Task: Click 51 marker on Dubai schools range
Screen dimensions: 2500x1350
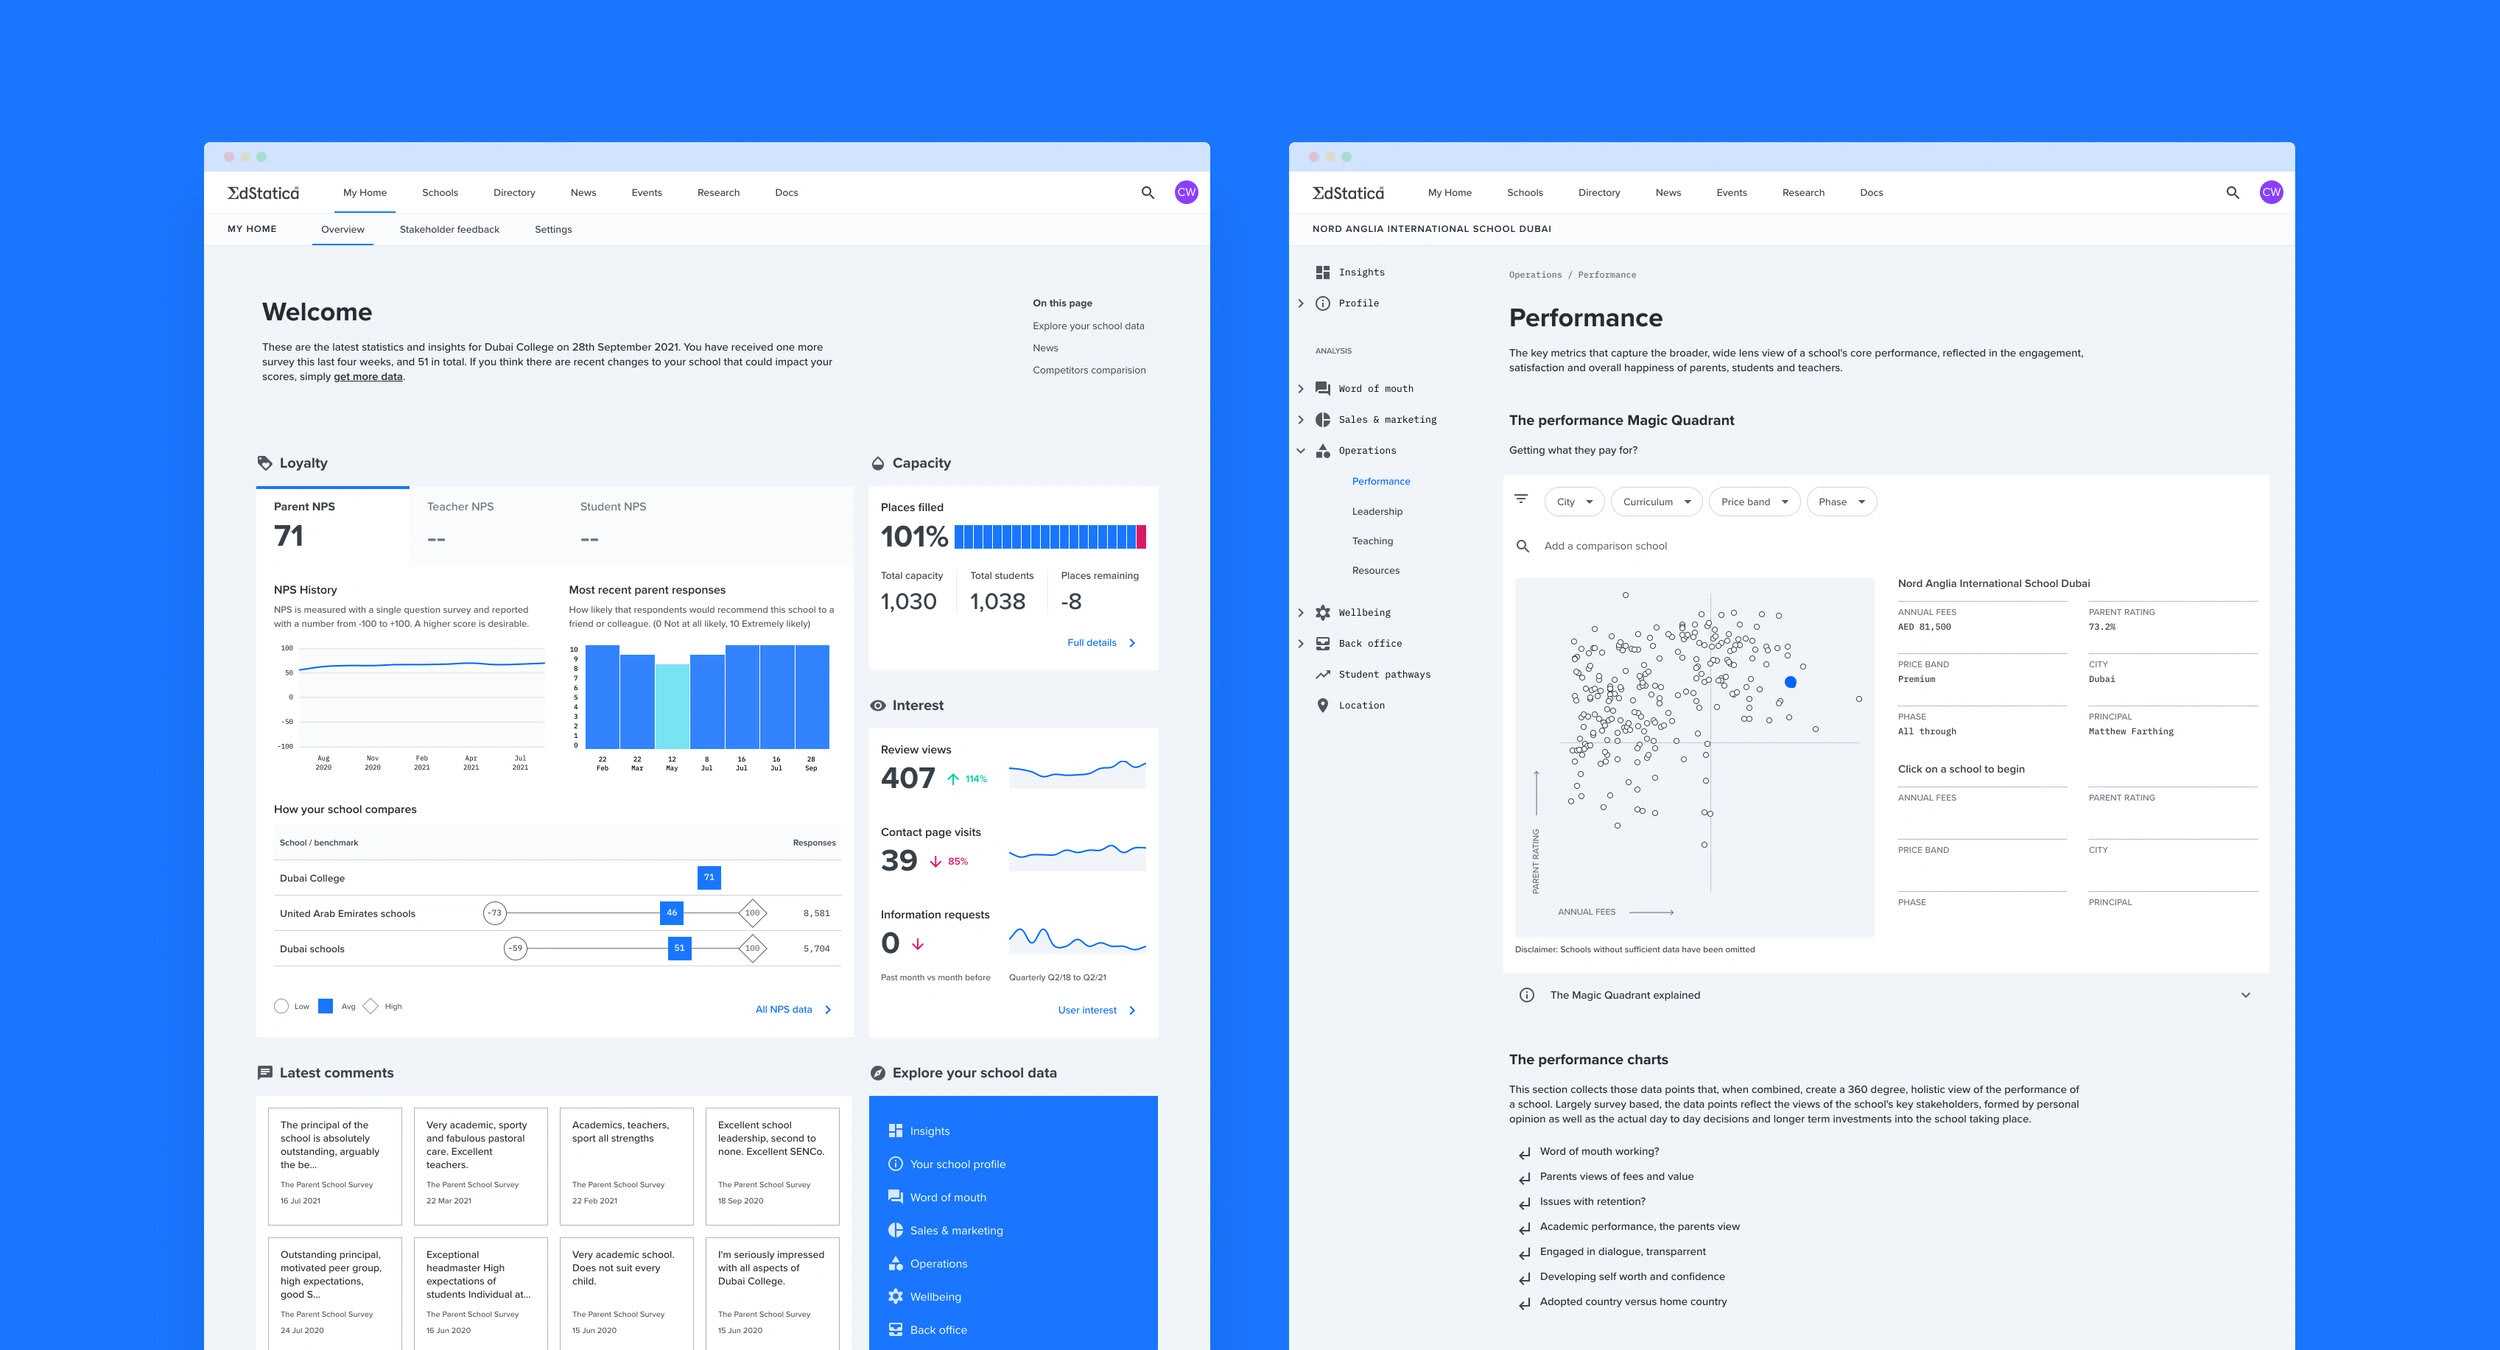Action: 680,948
